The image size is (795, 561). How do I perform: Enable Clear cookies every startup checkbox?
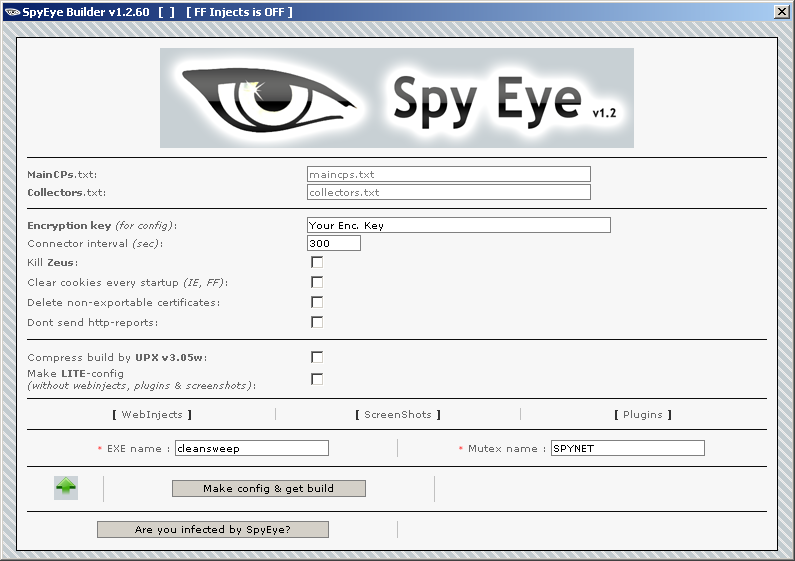pyautogui.click(x=317, y=282)
